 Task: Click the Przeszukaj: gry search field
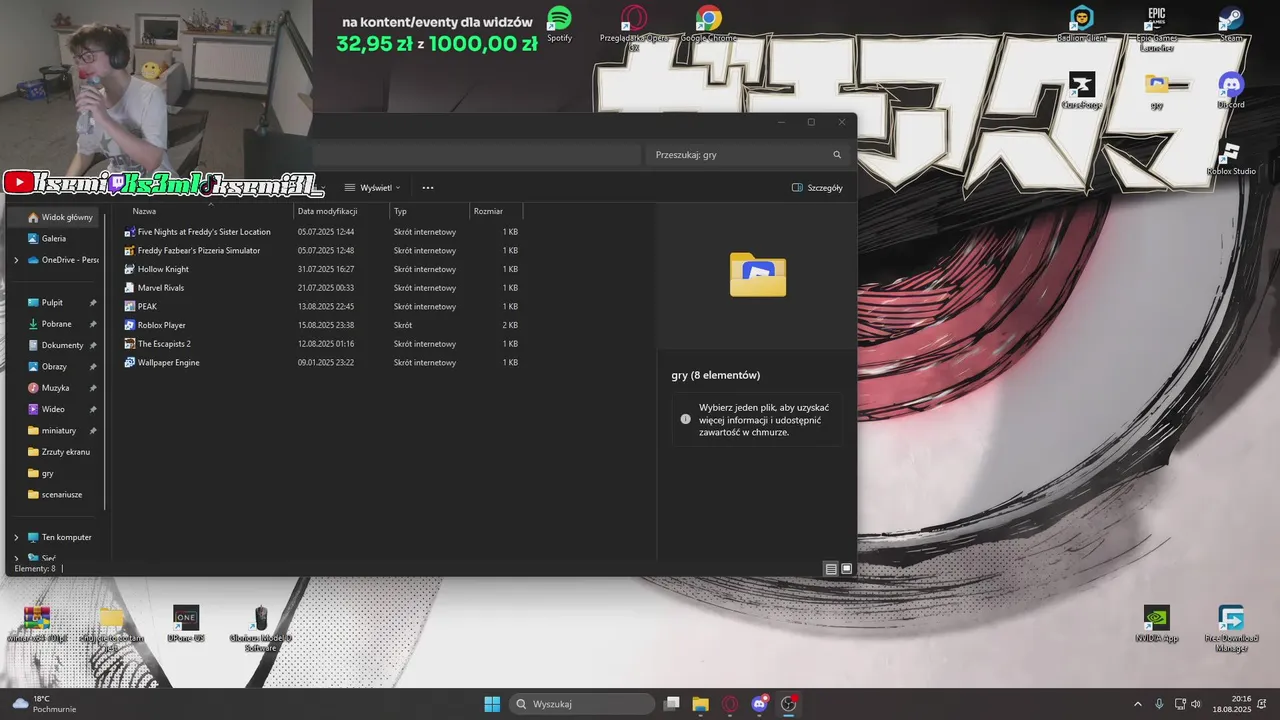click(x=748, y=155)
